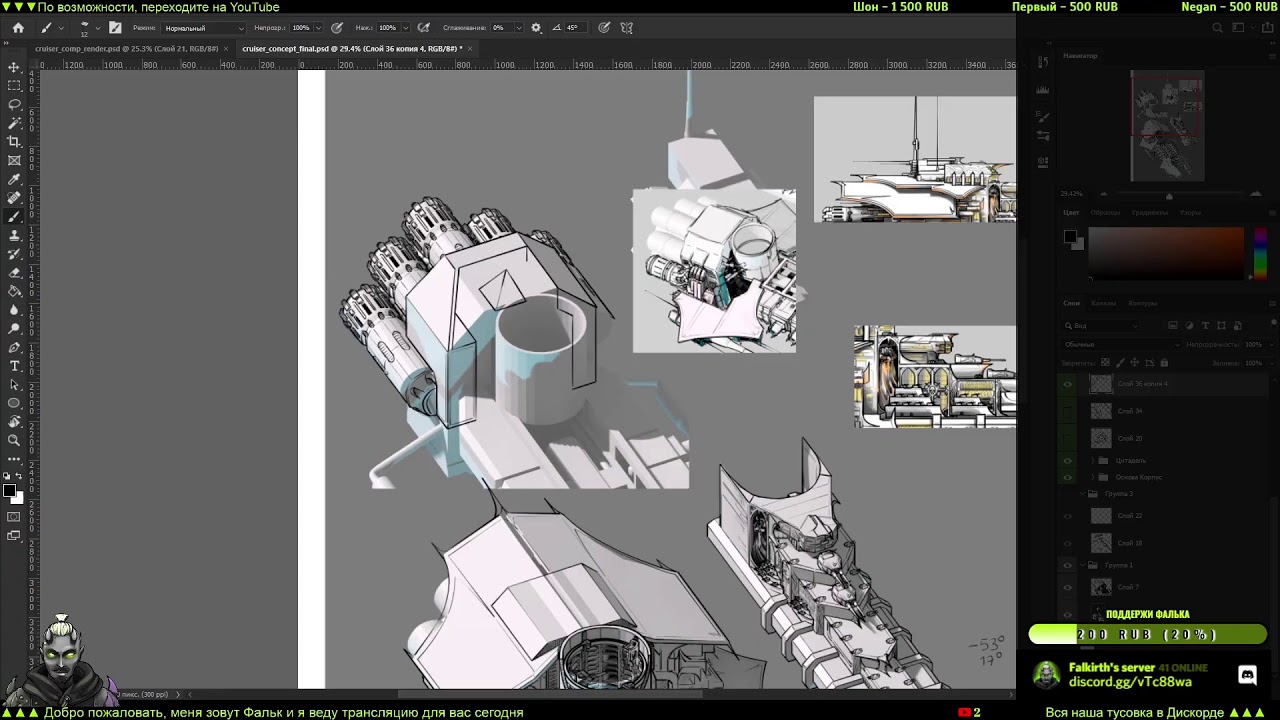
Task: Select the Hand tool
Action: point(14,422)
